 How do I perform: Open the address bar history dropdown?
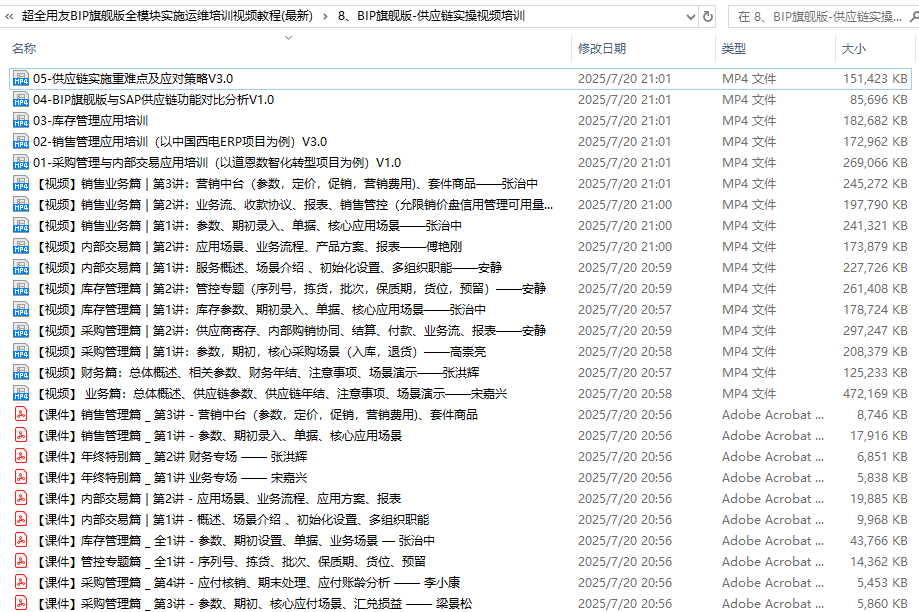click(692, 15)
